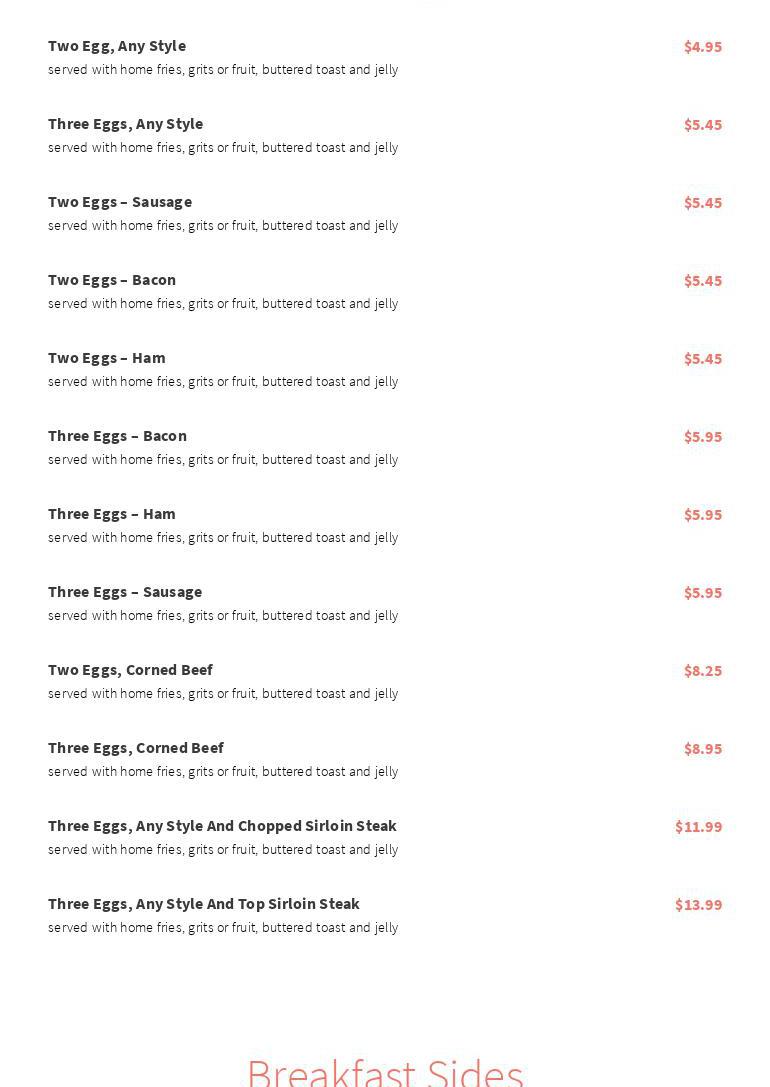Click the Two Eggs – Ham title
770x1087 pixels.
tap(107, 358)
